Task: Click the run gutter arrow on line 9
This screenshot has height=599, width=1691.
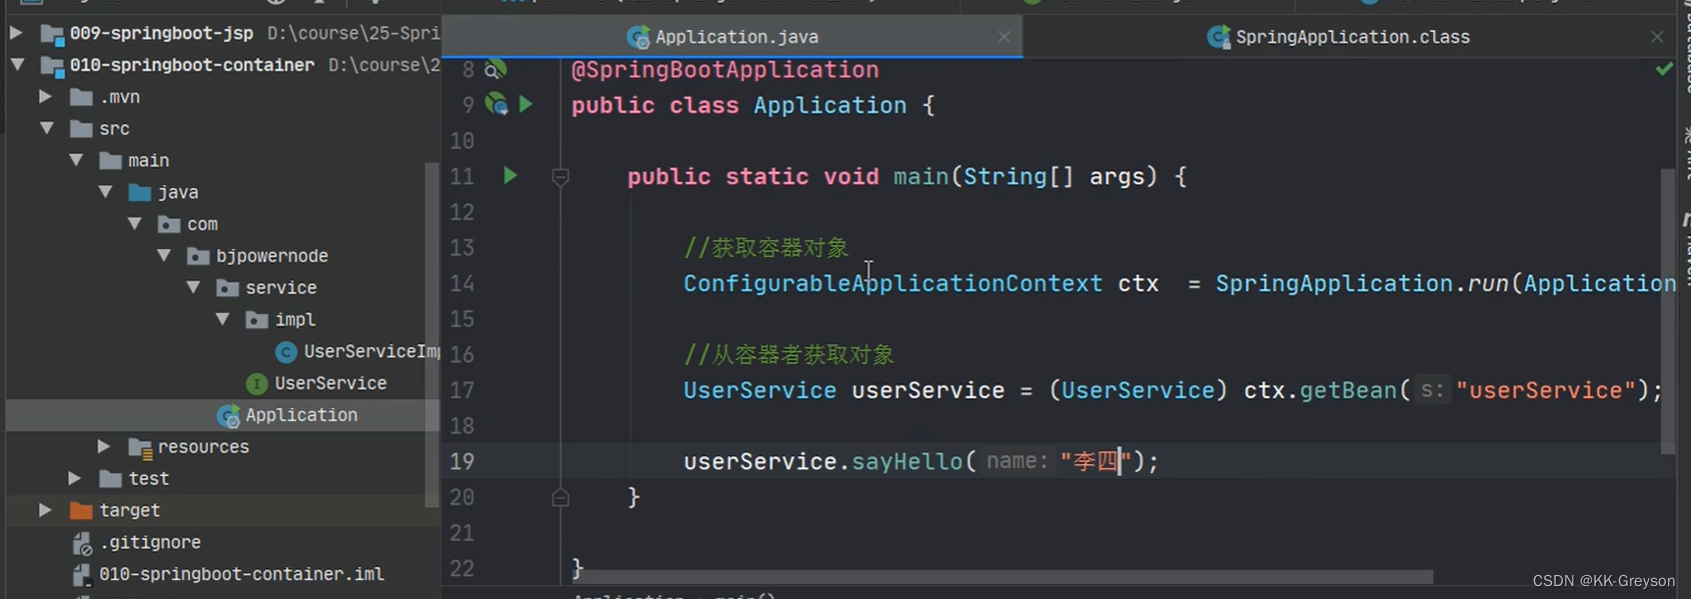Action: click(x=526, y=104)
